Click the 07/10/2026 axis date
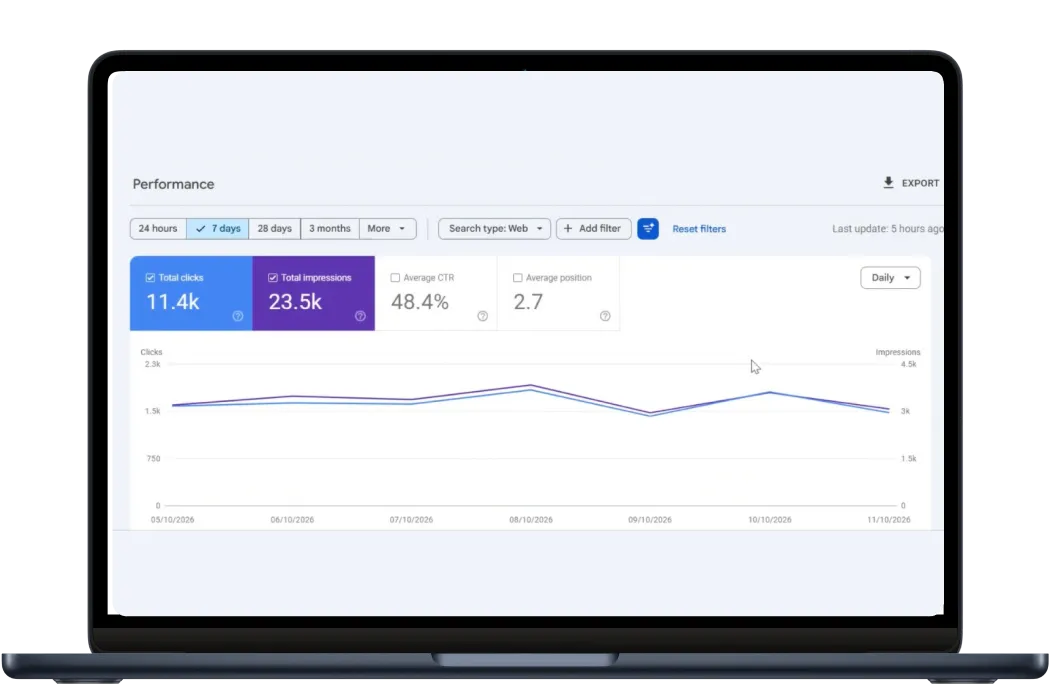The height and width of the screenshot is (686, 1052). pos(411,520)
